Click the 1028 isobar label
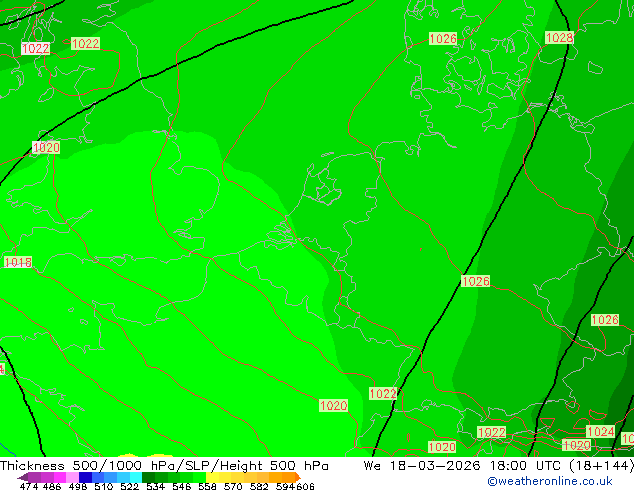 tap(559, 38)
